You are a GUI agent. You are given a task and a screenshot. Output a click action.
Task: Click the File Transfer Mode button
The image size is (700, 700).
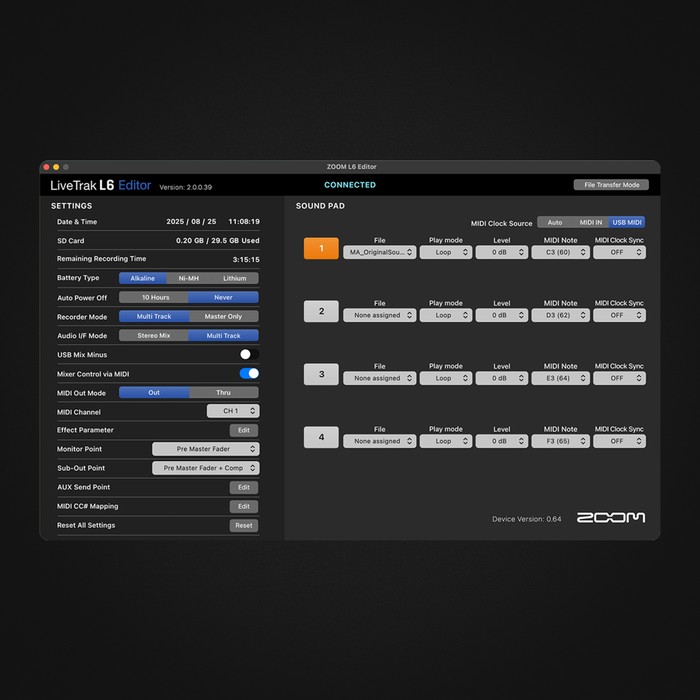[611, 185]
